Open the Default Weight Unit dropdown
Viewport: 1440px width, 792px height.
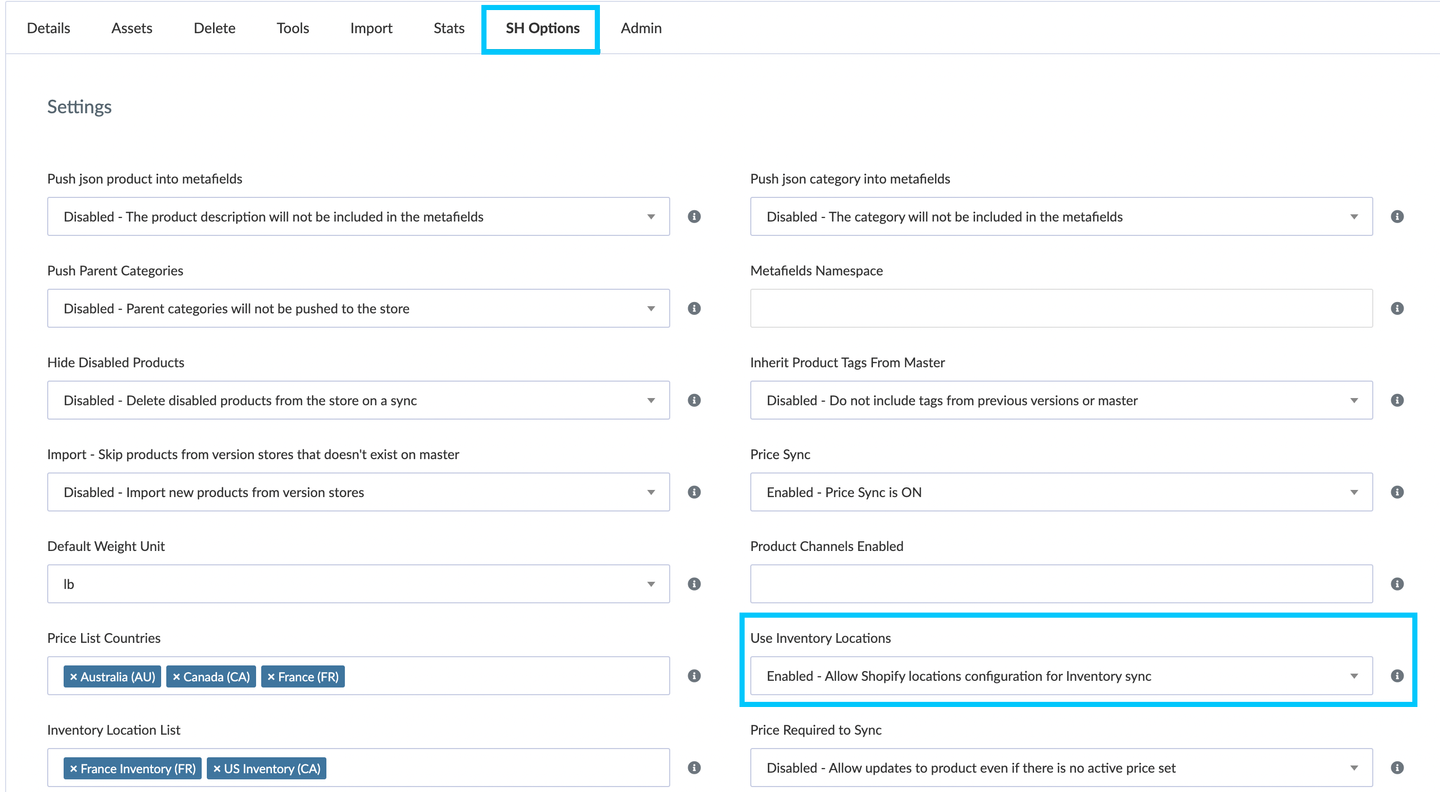click(x=653, y=583)
